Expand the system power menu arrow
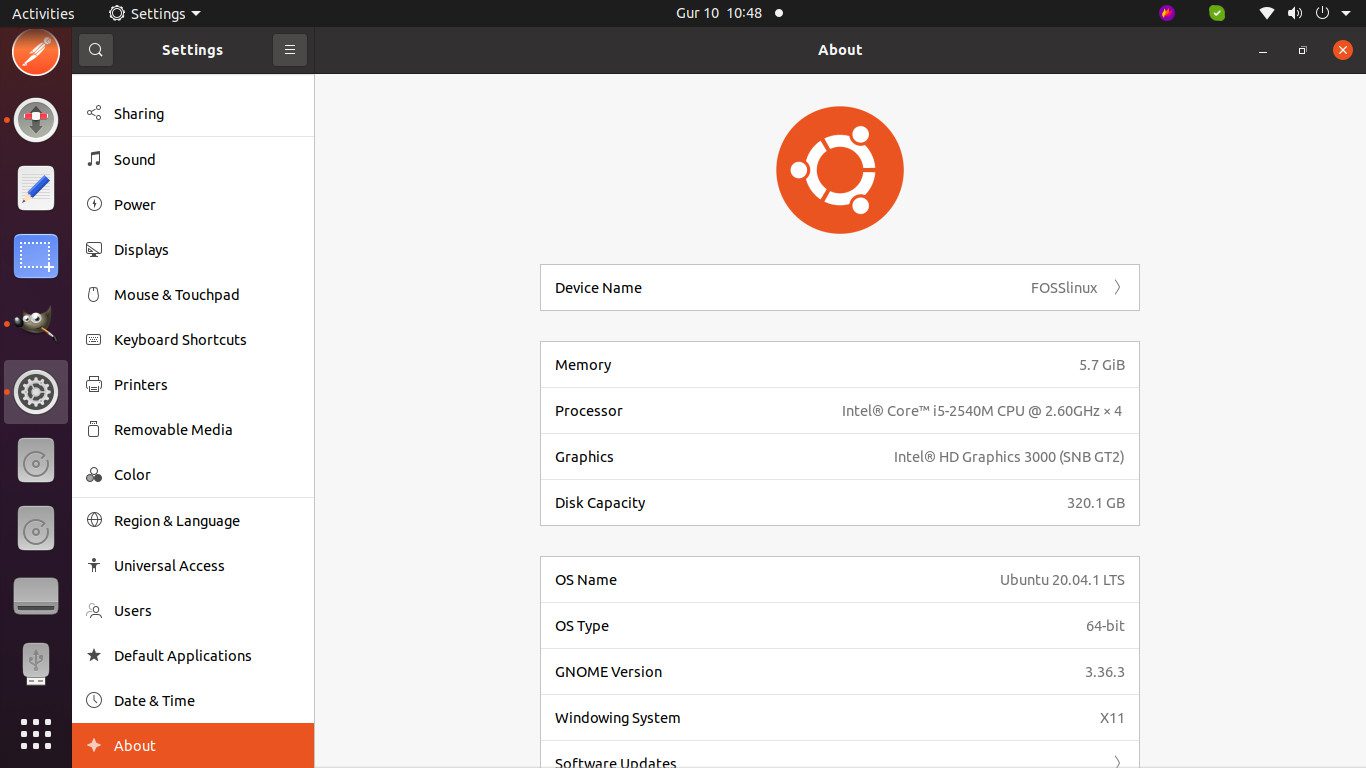Screen dimensions: 1366x768 click(1346, 14)
